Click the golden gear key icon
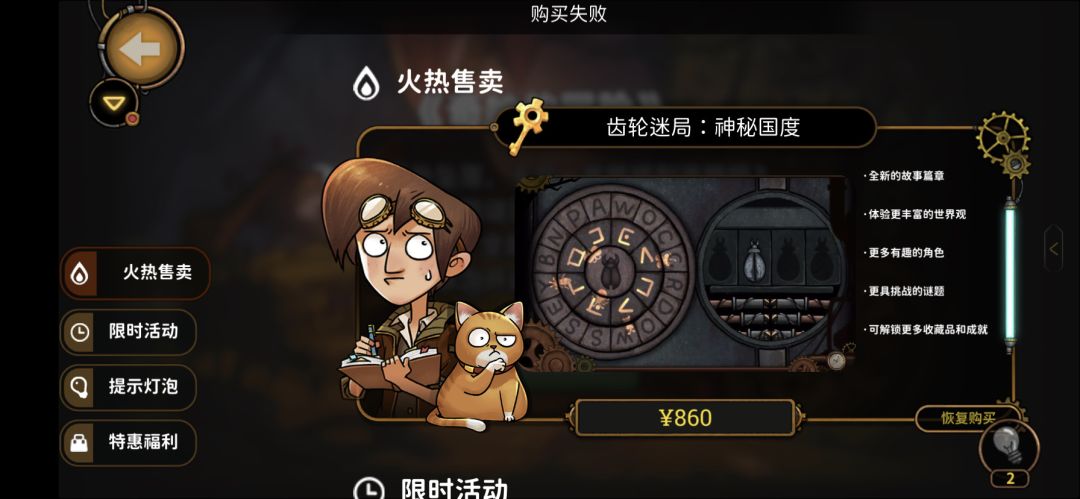 pos(528,126)
